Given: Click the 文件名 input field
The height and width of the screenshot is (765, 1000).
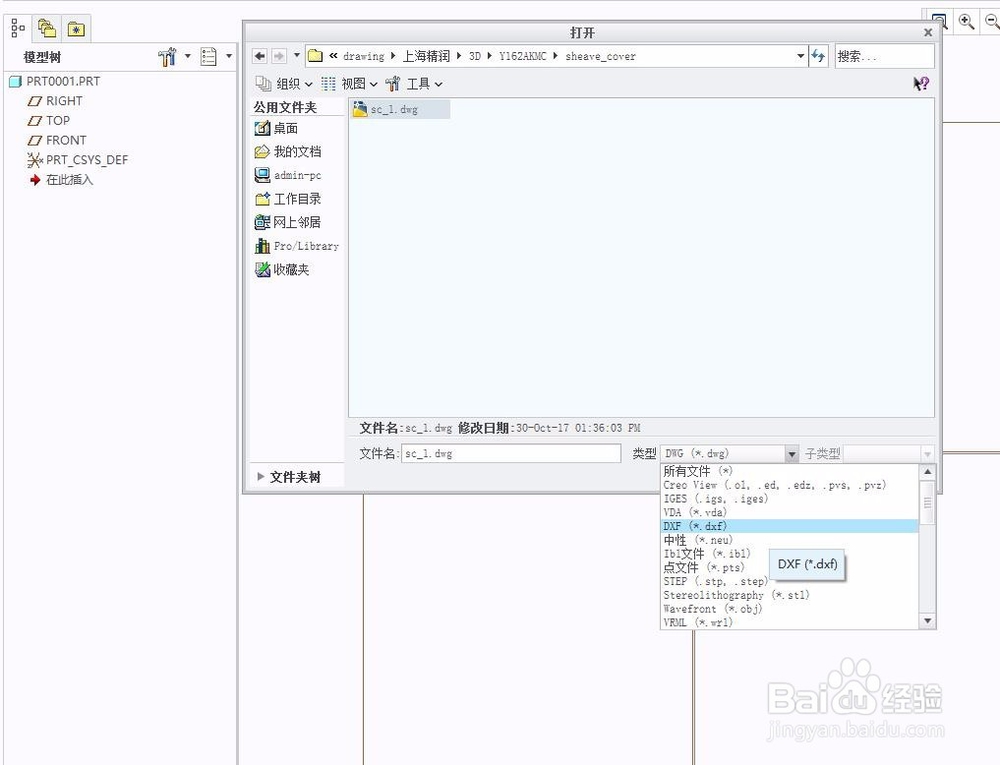Looking at the screenshot, I should coord(511,453).
